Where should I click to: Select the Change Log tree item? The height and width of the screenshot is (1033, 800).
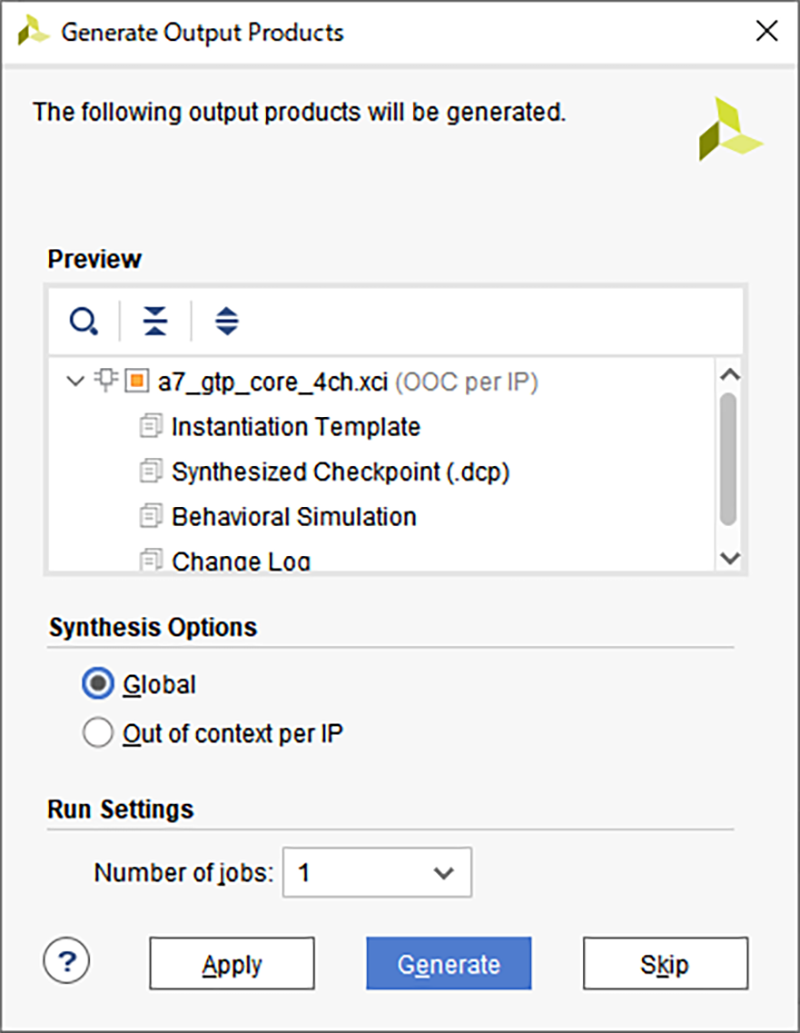(241, 561)
